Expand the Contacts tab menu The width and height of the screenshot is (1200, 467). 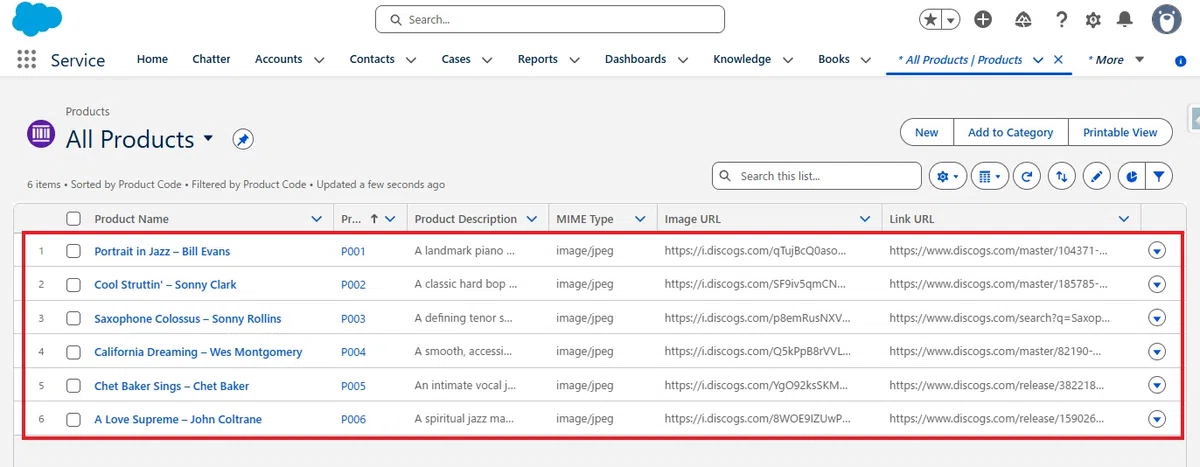(411, 60)
